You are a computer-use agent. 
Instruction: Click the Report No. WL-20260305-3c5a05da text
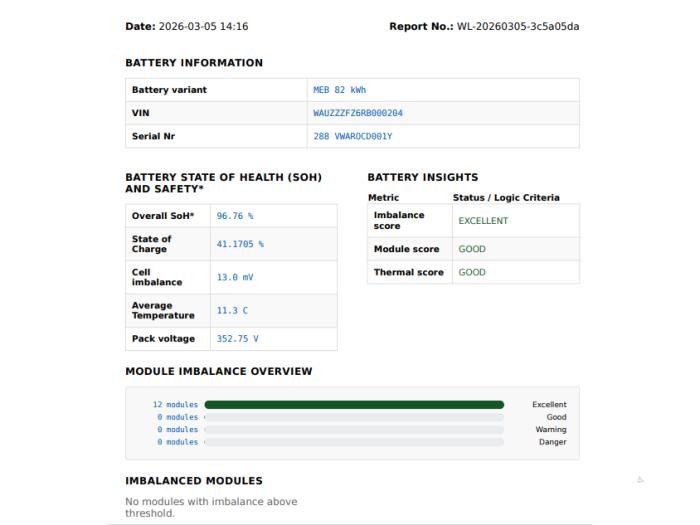point(484,26)
